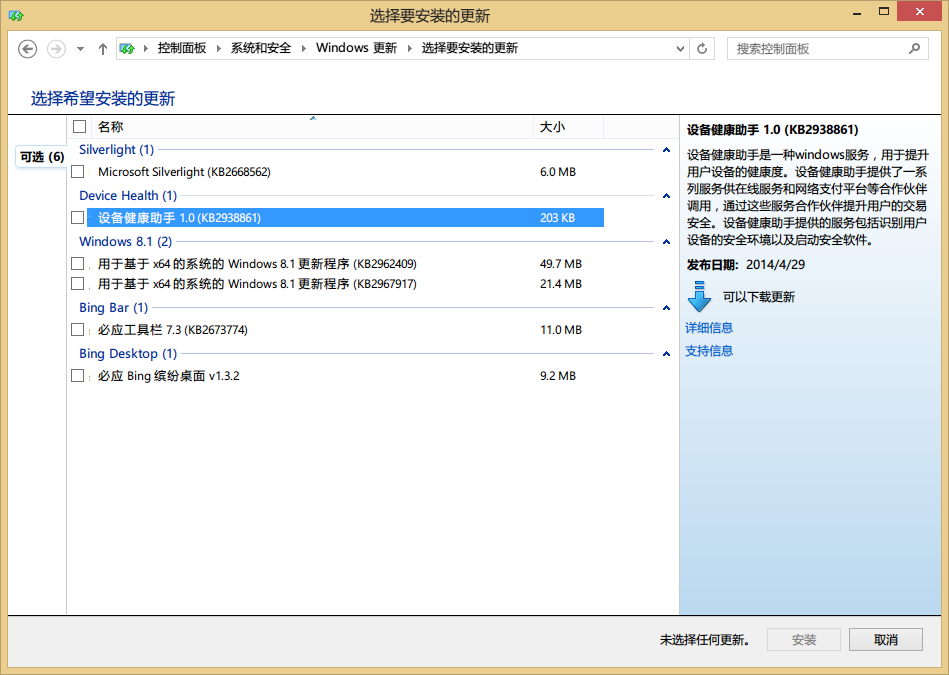Check the Microsoft Silverlight update
The image size is (949, 675).
click(x=78, y=172)
